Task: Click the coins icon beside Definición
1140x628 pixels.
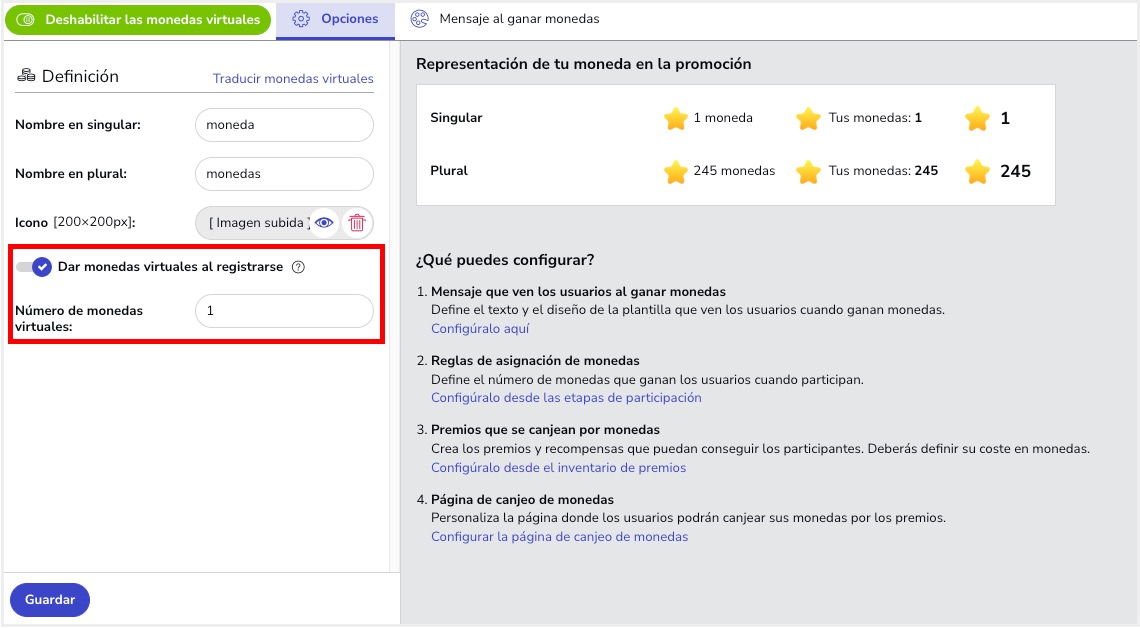Action: click(x=26, y=76)
